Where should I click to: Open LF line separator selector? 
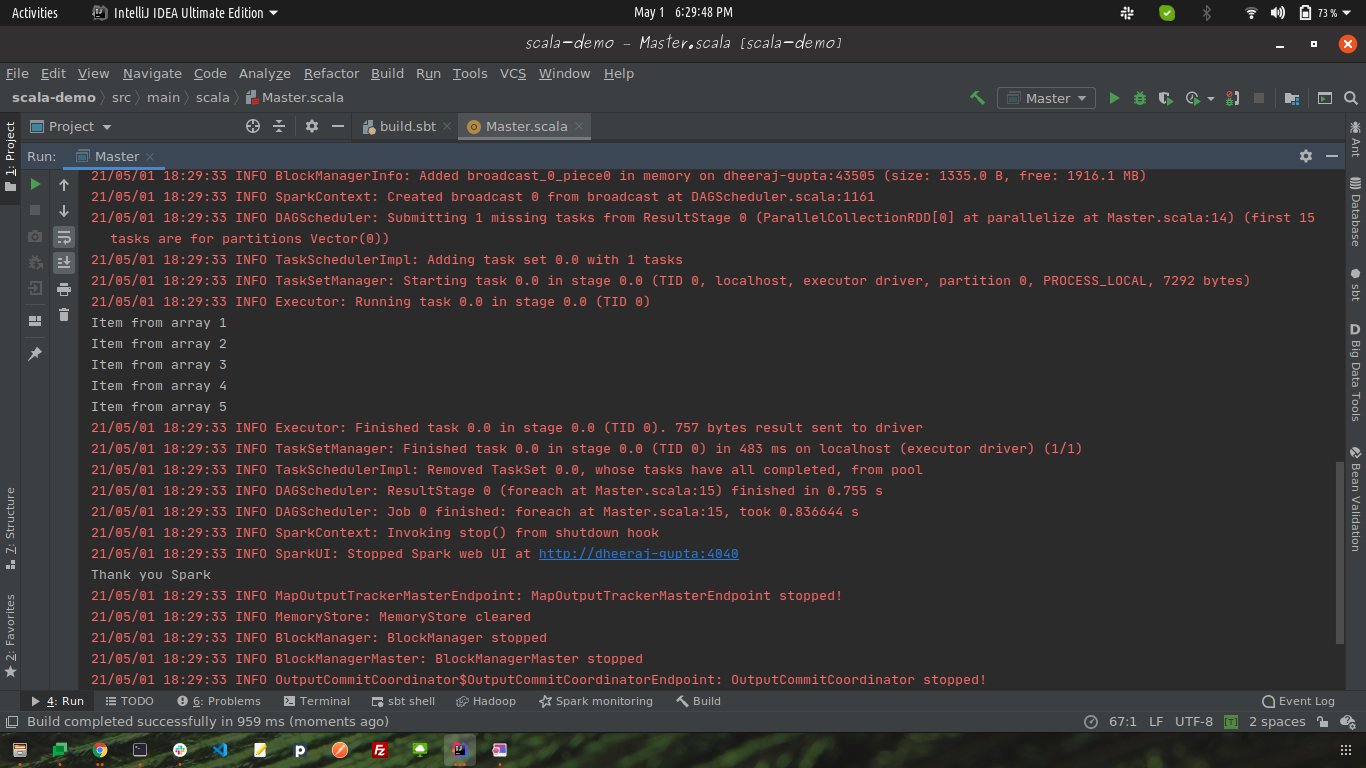(1156, 721)
